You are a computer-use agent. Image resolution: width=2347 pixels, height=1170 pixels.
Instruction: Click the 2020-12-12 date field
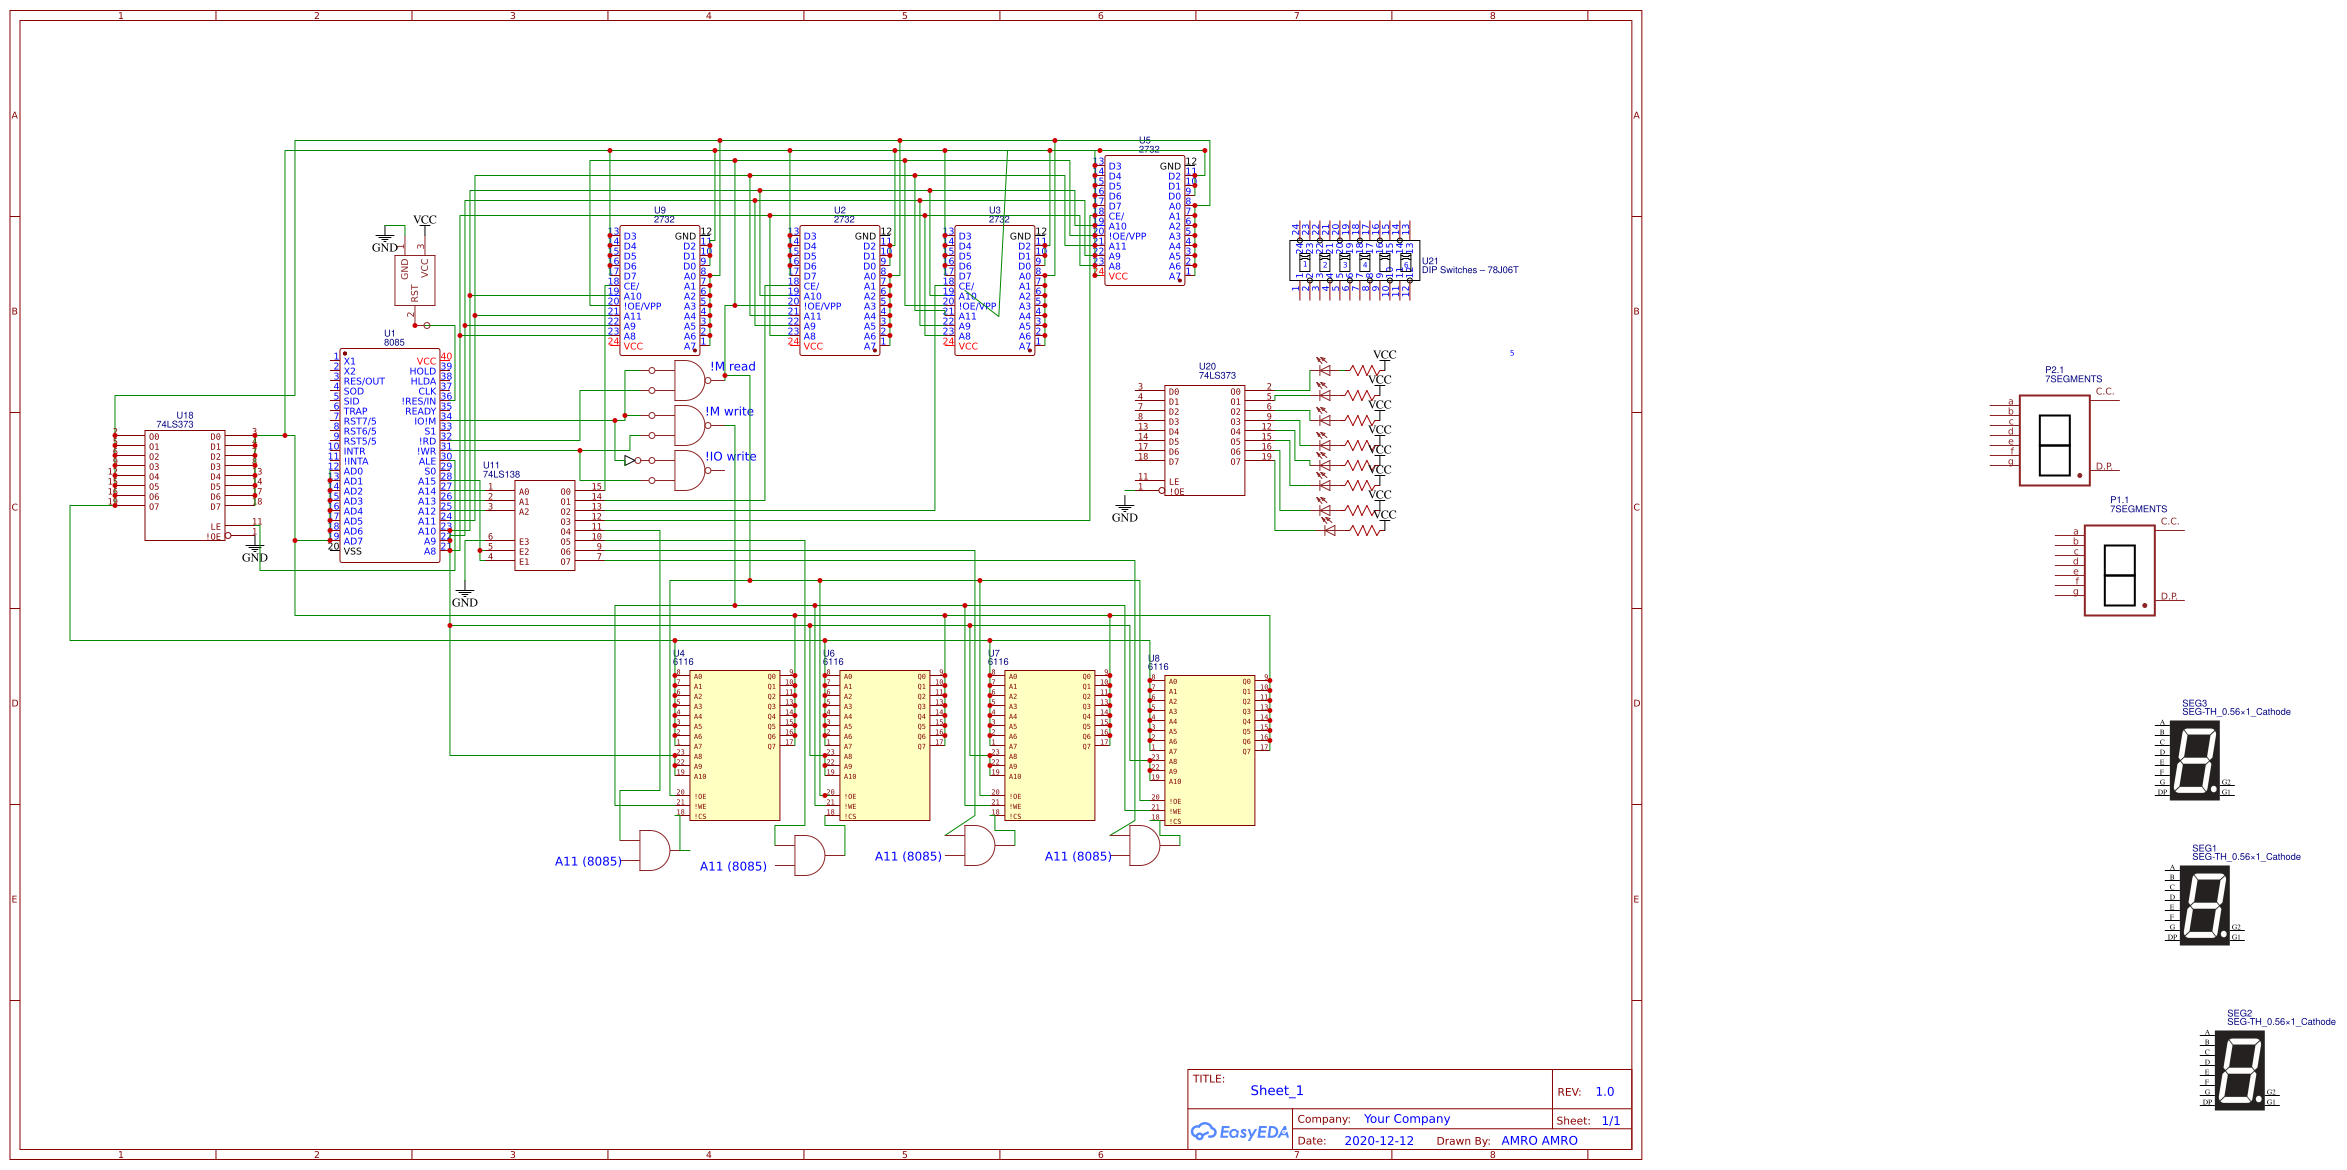[1378, 1140]
